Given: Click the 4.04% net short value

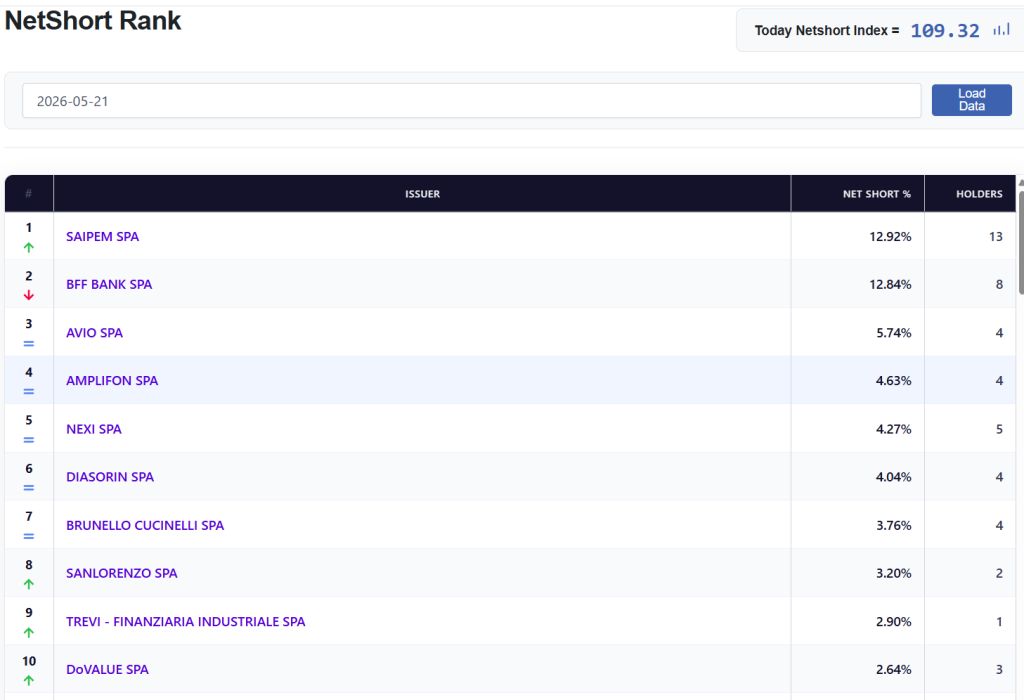Looking at the screenshot, I should pos(893,477).
